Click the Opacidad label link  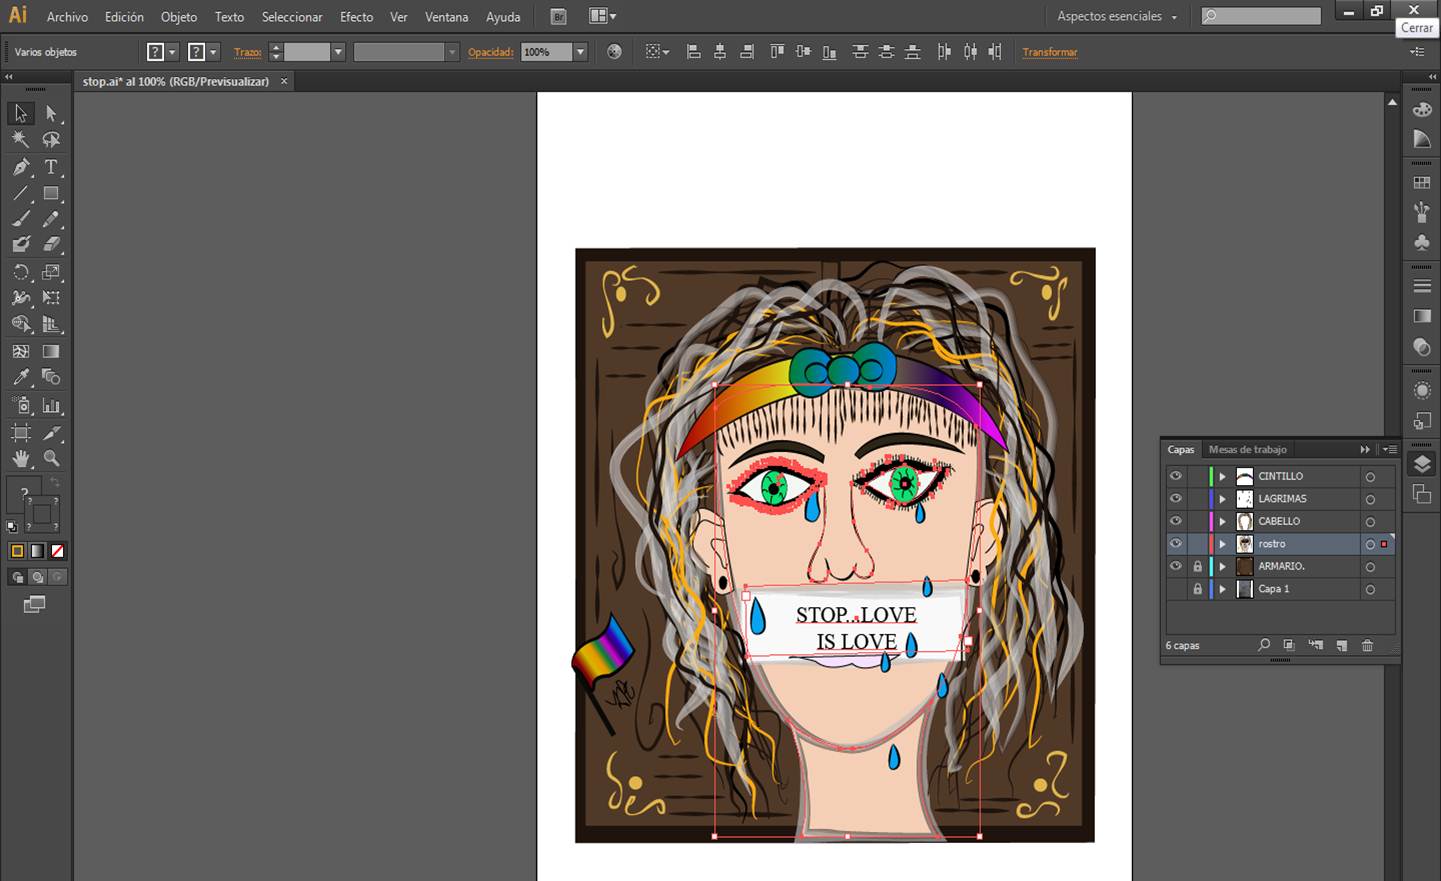point(490,52)
